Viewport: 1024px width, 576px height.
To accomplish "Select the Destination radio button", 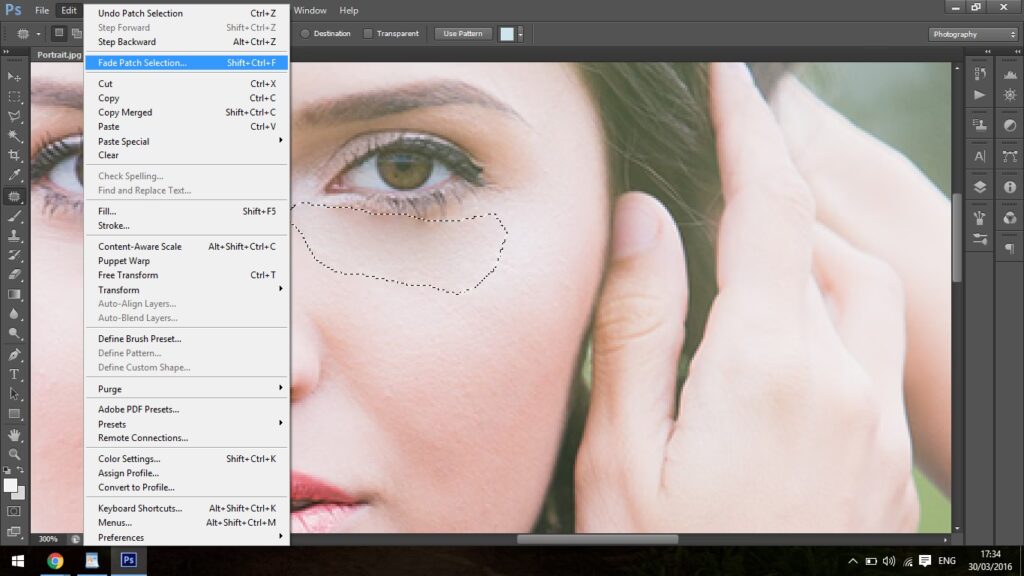I will pos(306,34).
